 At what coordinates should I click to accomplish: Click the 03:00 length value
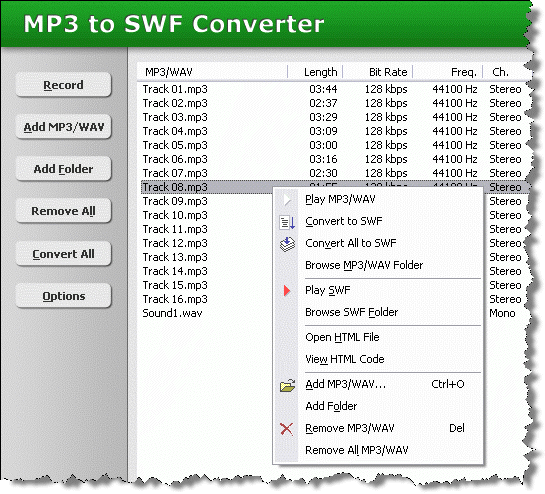pos(323,145)
